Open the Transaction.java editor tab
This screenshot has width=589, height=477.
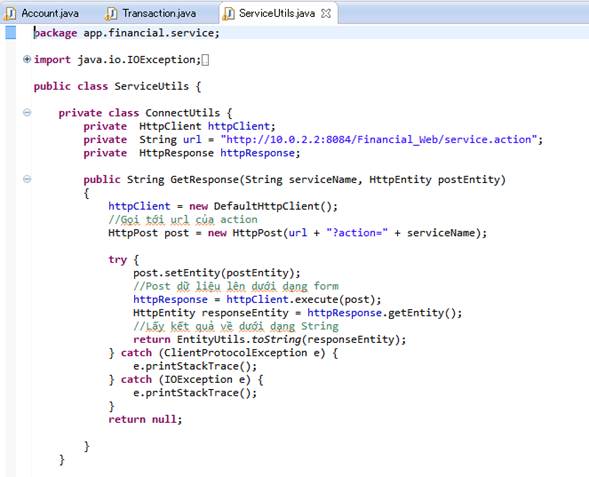pos(151,14)
